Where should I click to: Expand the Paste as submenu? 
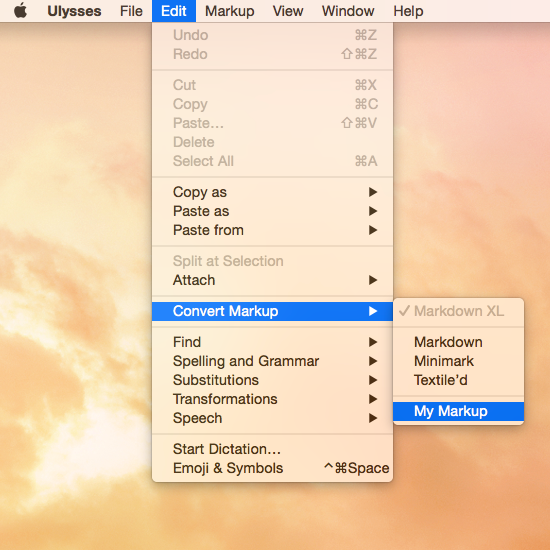pos(273,211)
